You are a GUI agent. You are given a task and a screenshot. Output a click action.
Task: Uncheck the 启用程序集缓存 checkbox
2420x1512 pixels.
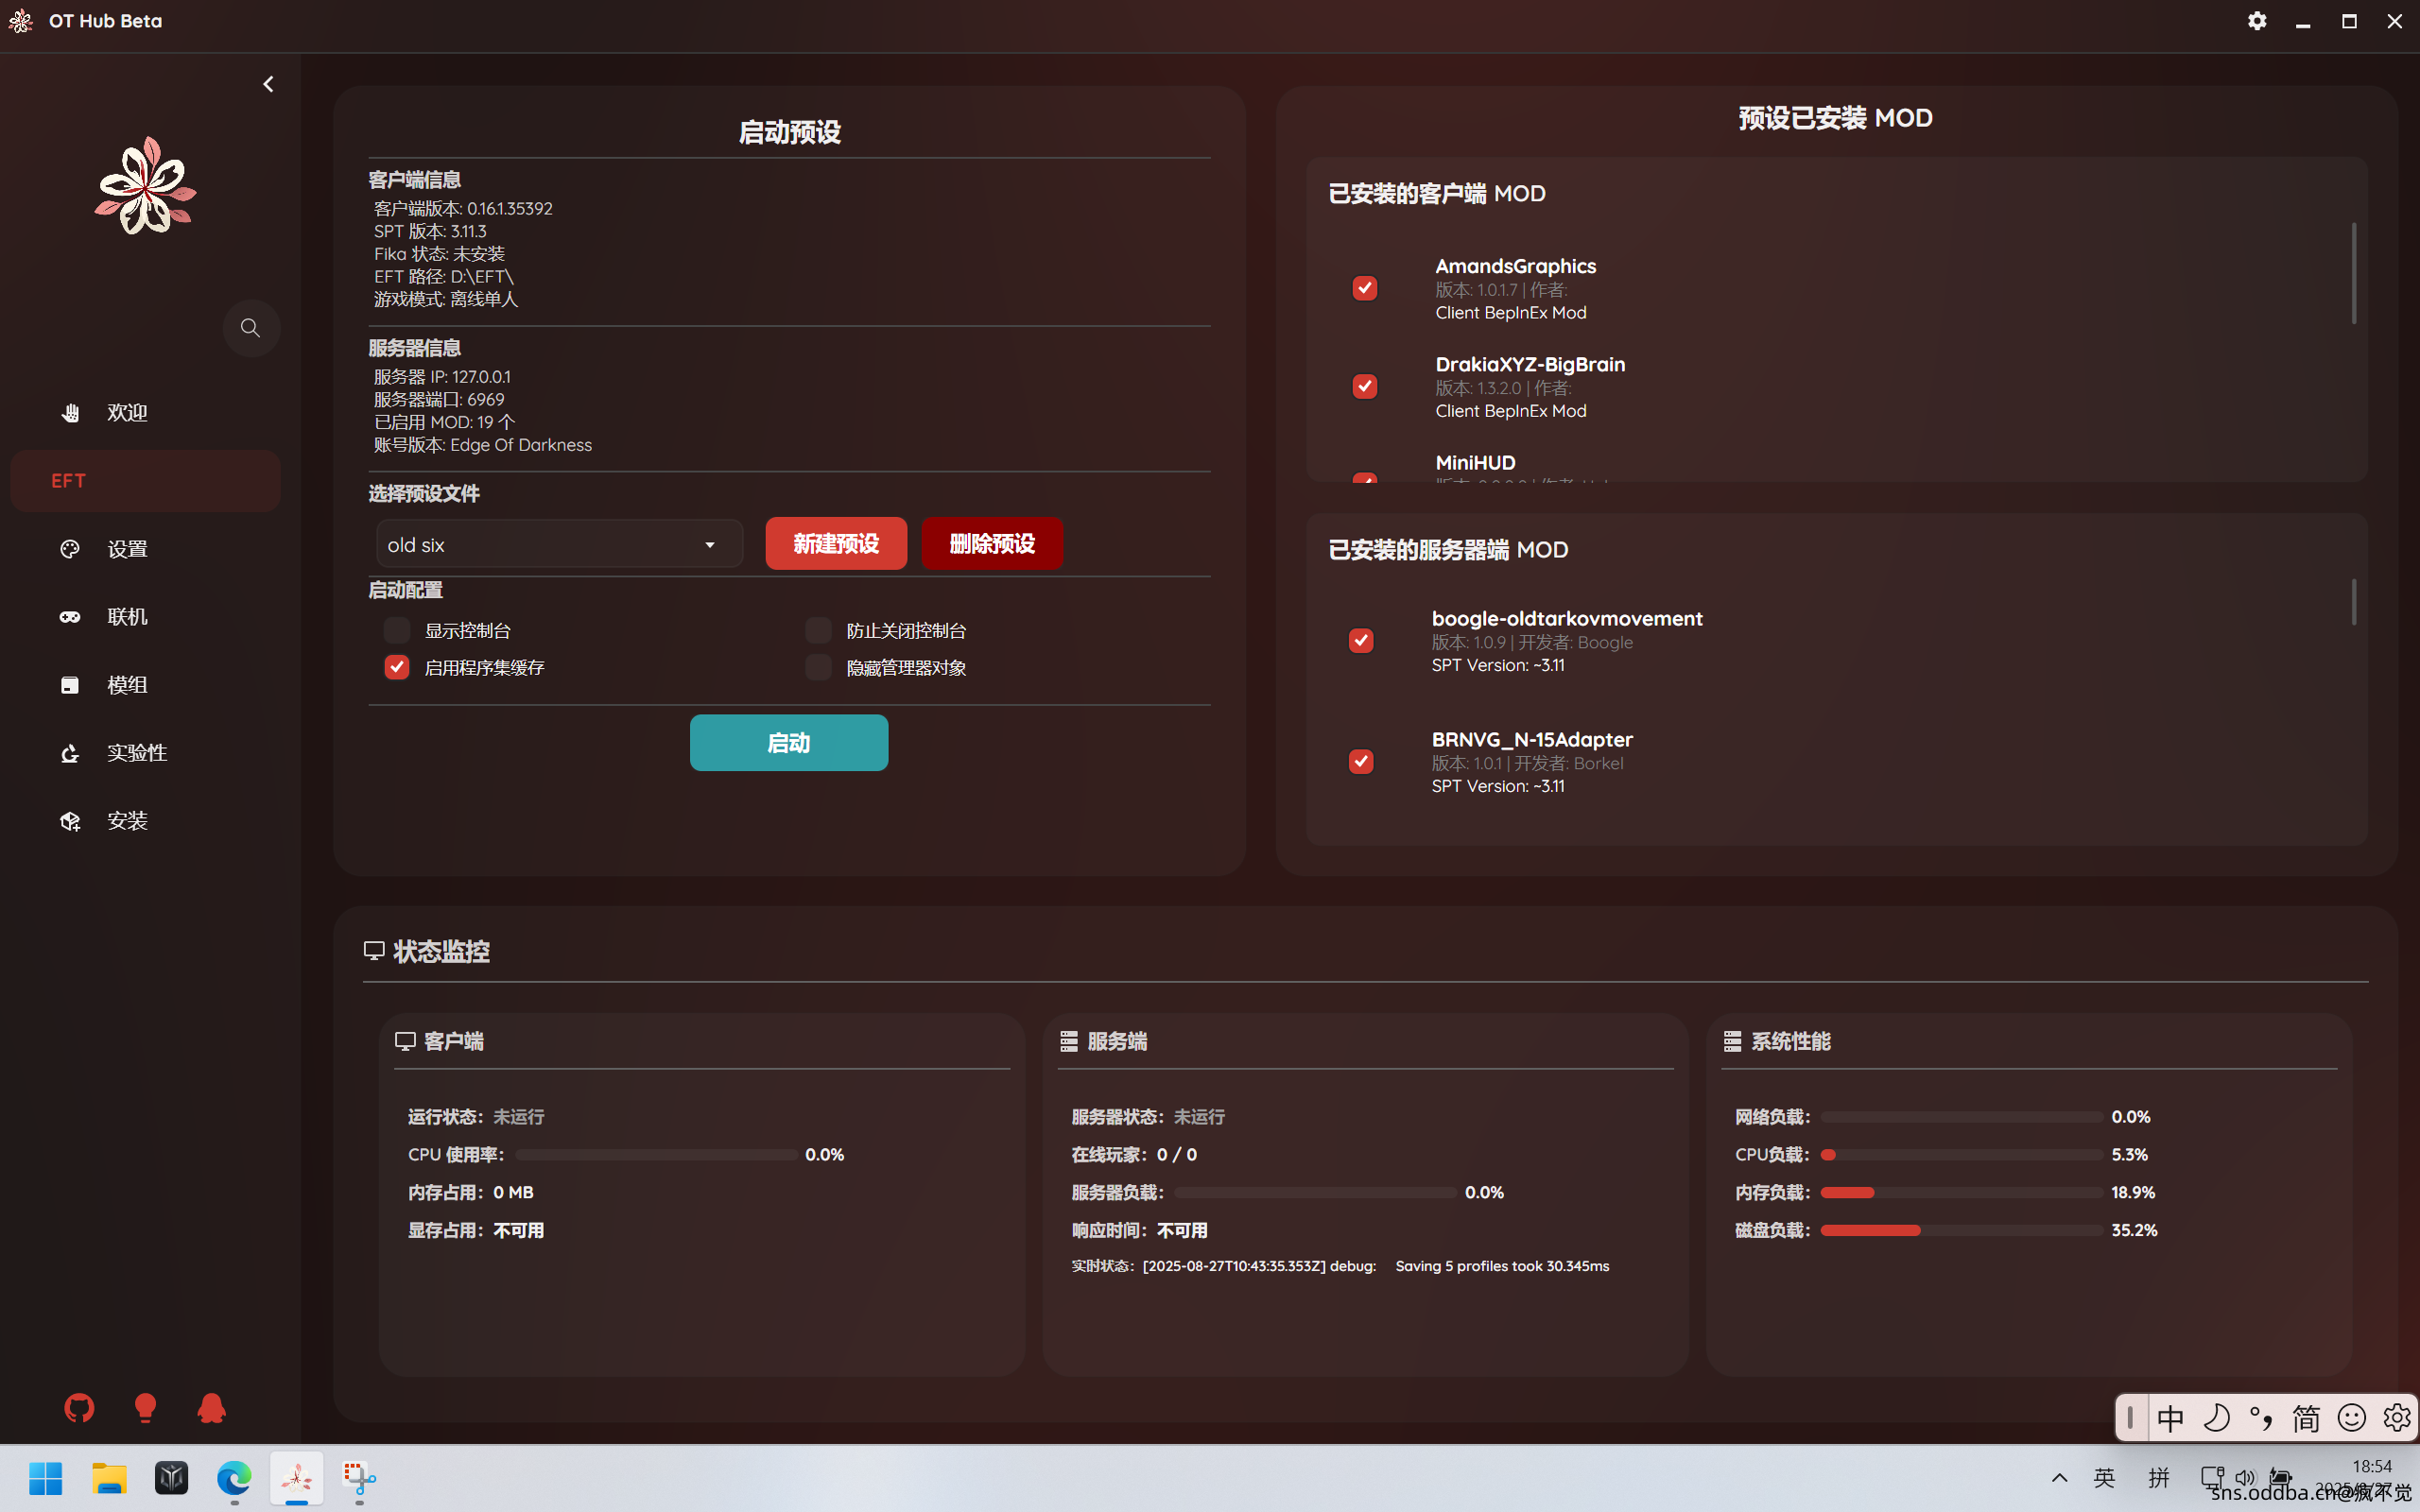point(397,667)
